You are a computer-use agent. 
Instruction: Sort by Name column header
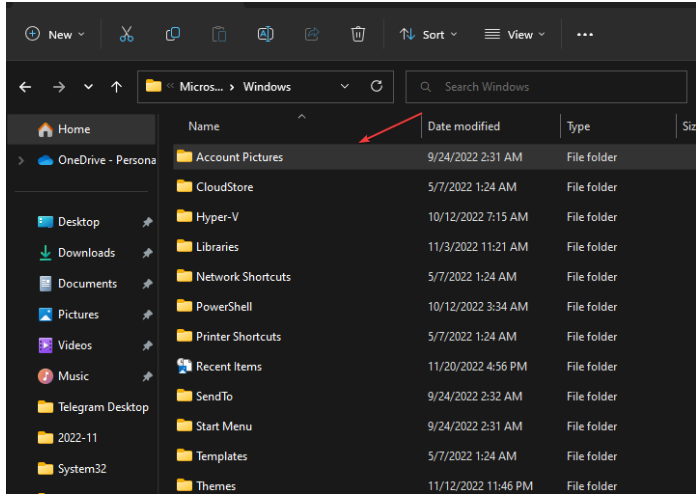tap(204, 126)
